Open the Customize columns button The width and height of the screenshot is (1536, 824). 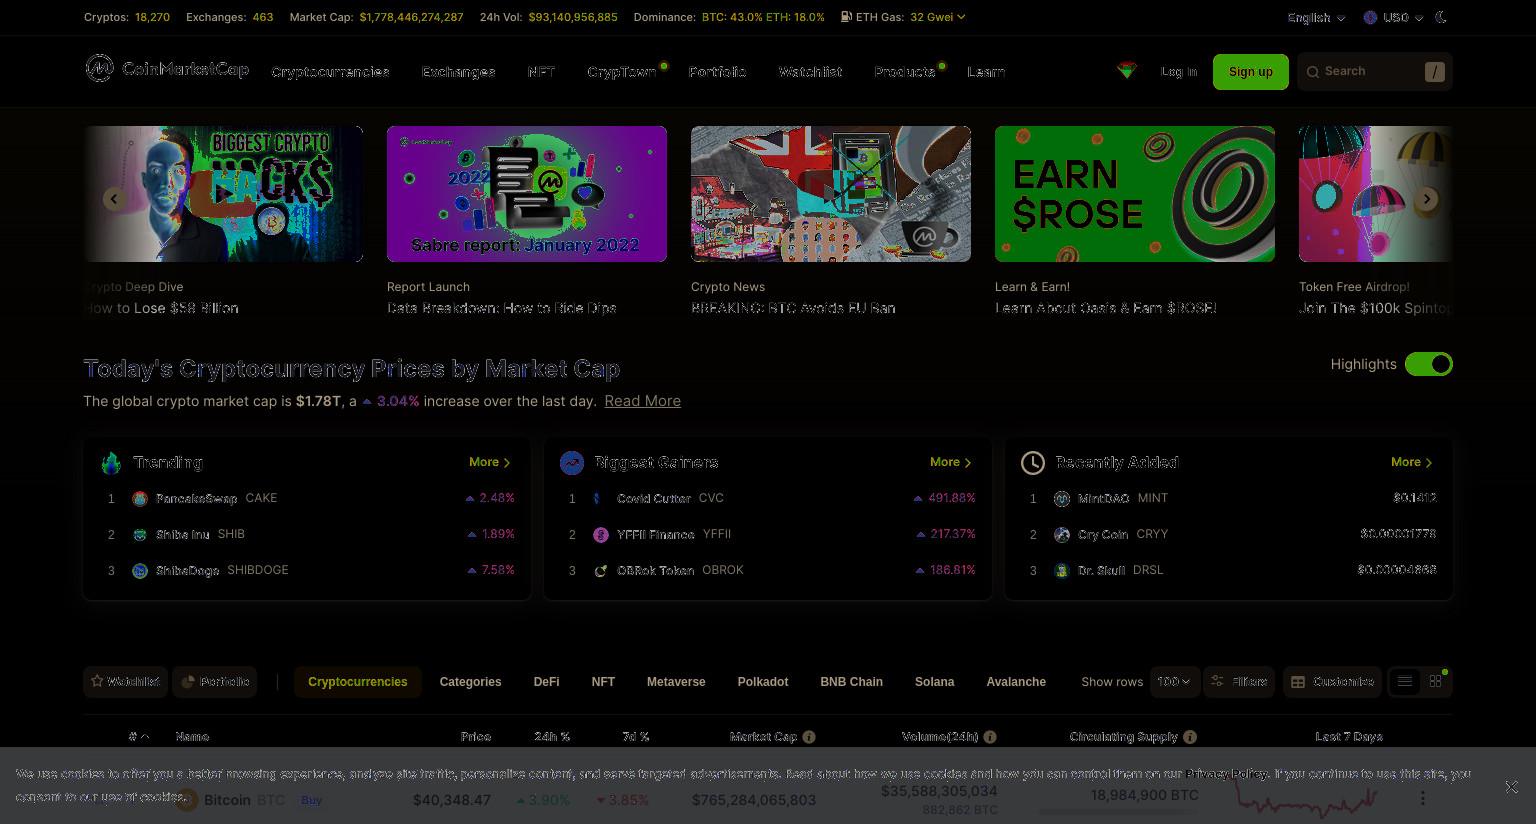coord(1333,681)
